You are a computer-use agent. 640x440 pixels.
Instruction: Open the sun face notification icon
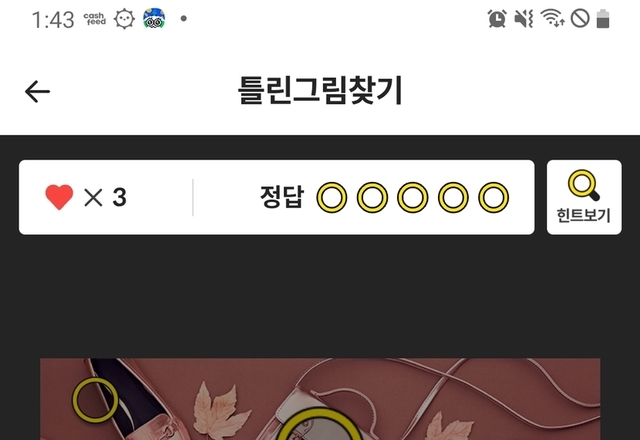click(124, 19)
